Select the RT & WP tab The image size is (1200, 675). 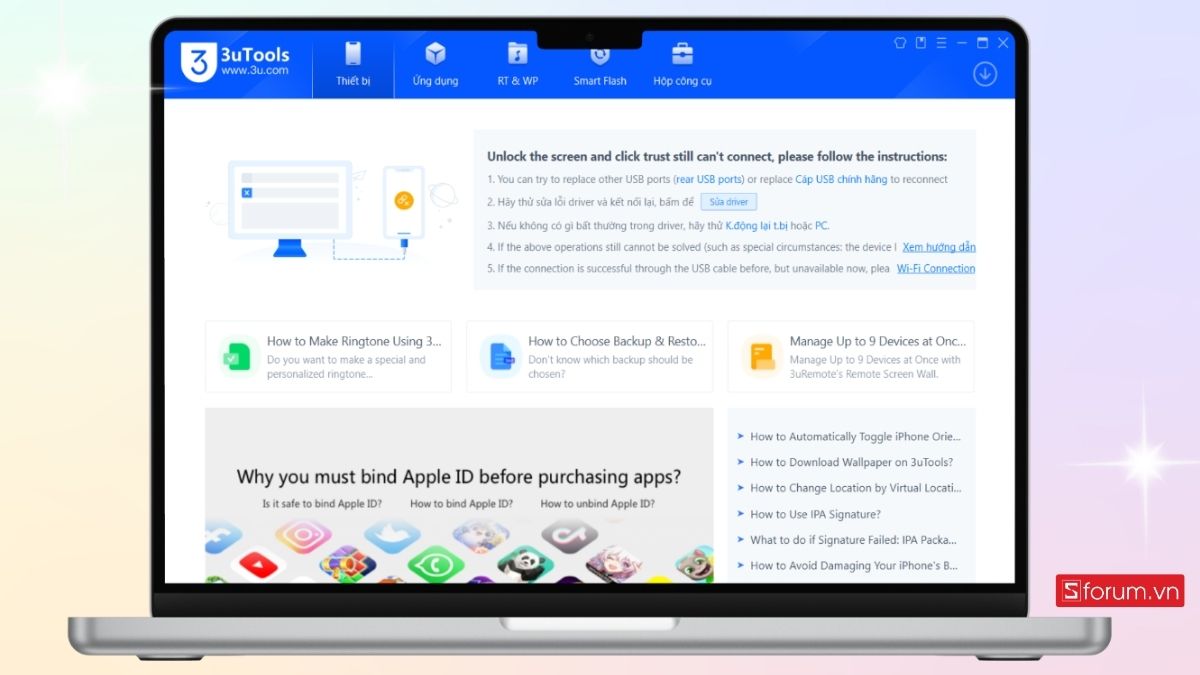pyautogui.click(x=517, y=64)
